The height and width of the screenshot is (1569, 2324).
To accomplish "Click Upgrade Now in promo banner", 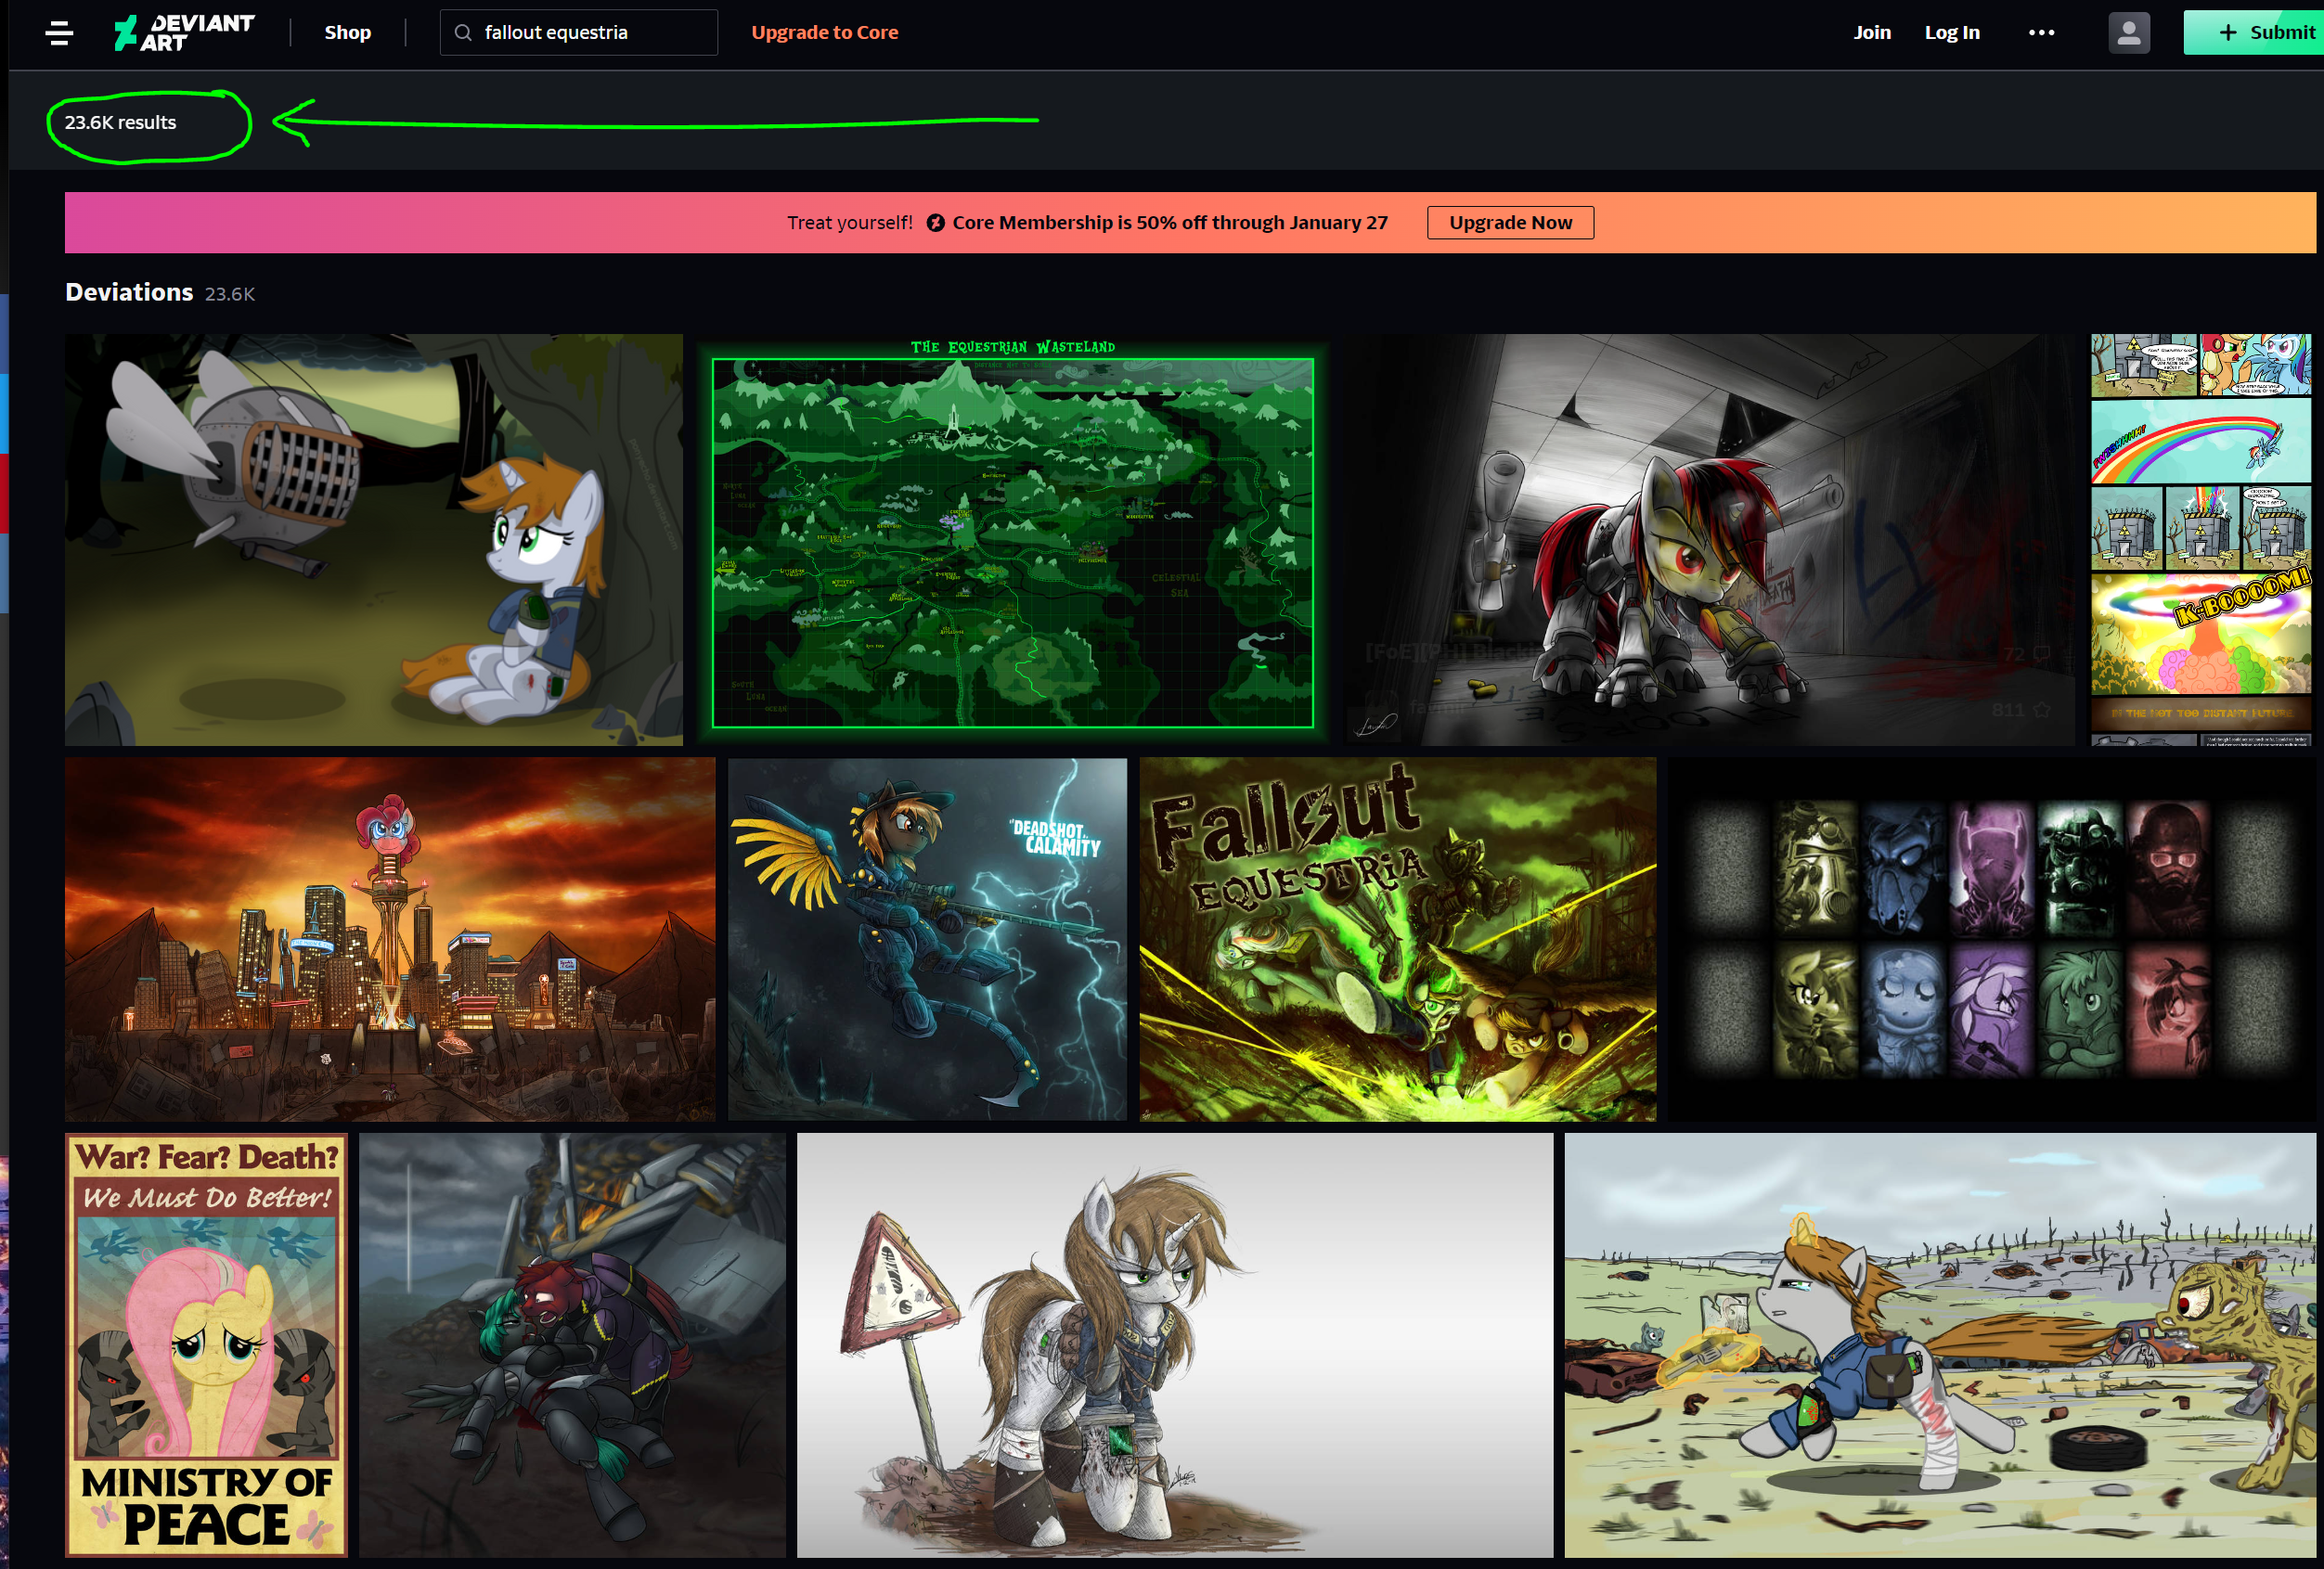I will pos(1510,223).
